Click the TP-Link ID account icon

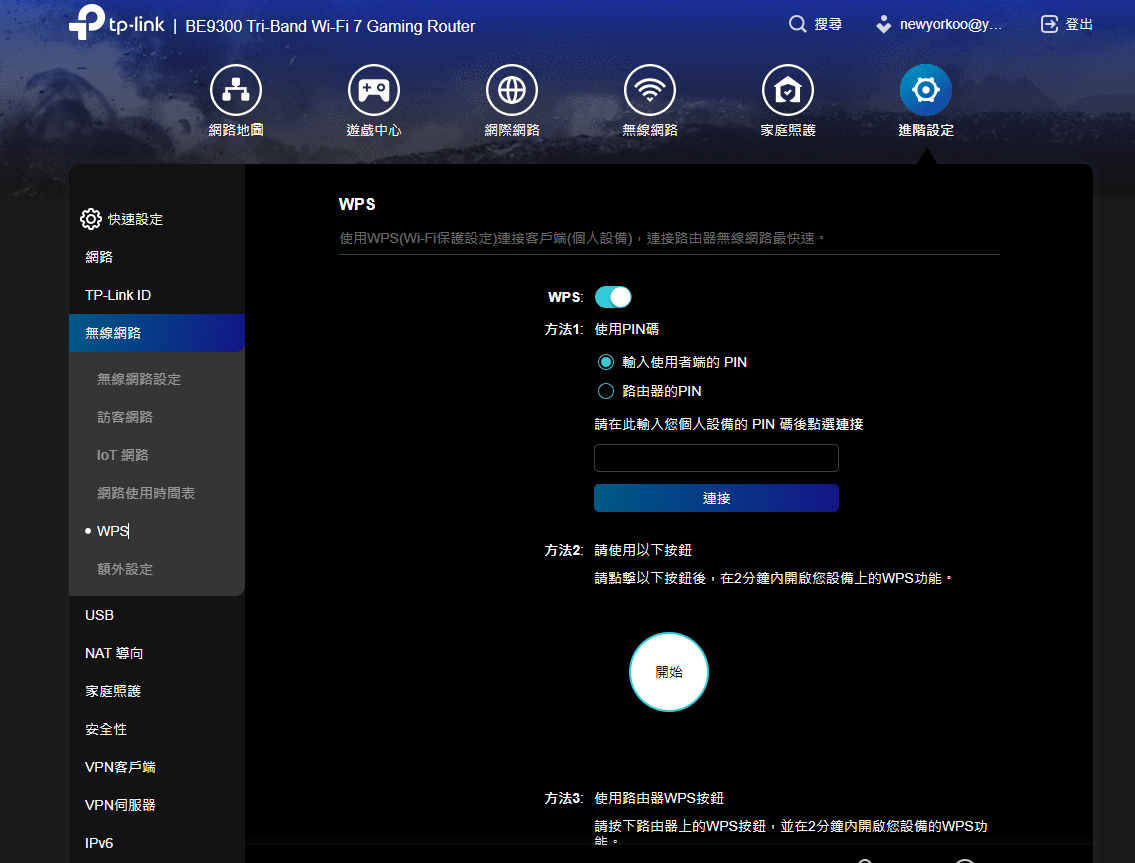pyautogui.click(x=883, y=24)
